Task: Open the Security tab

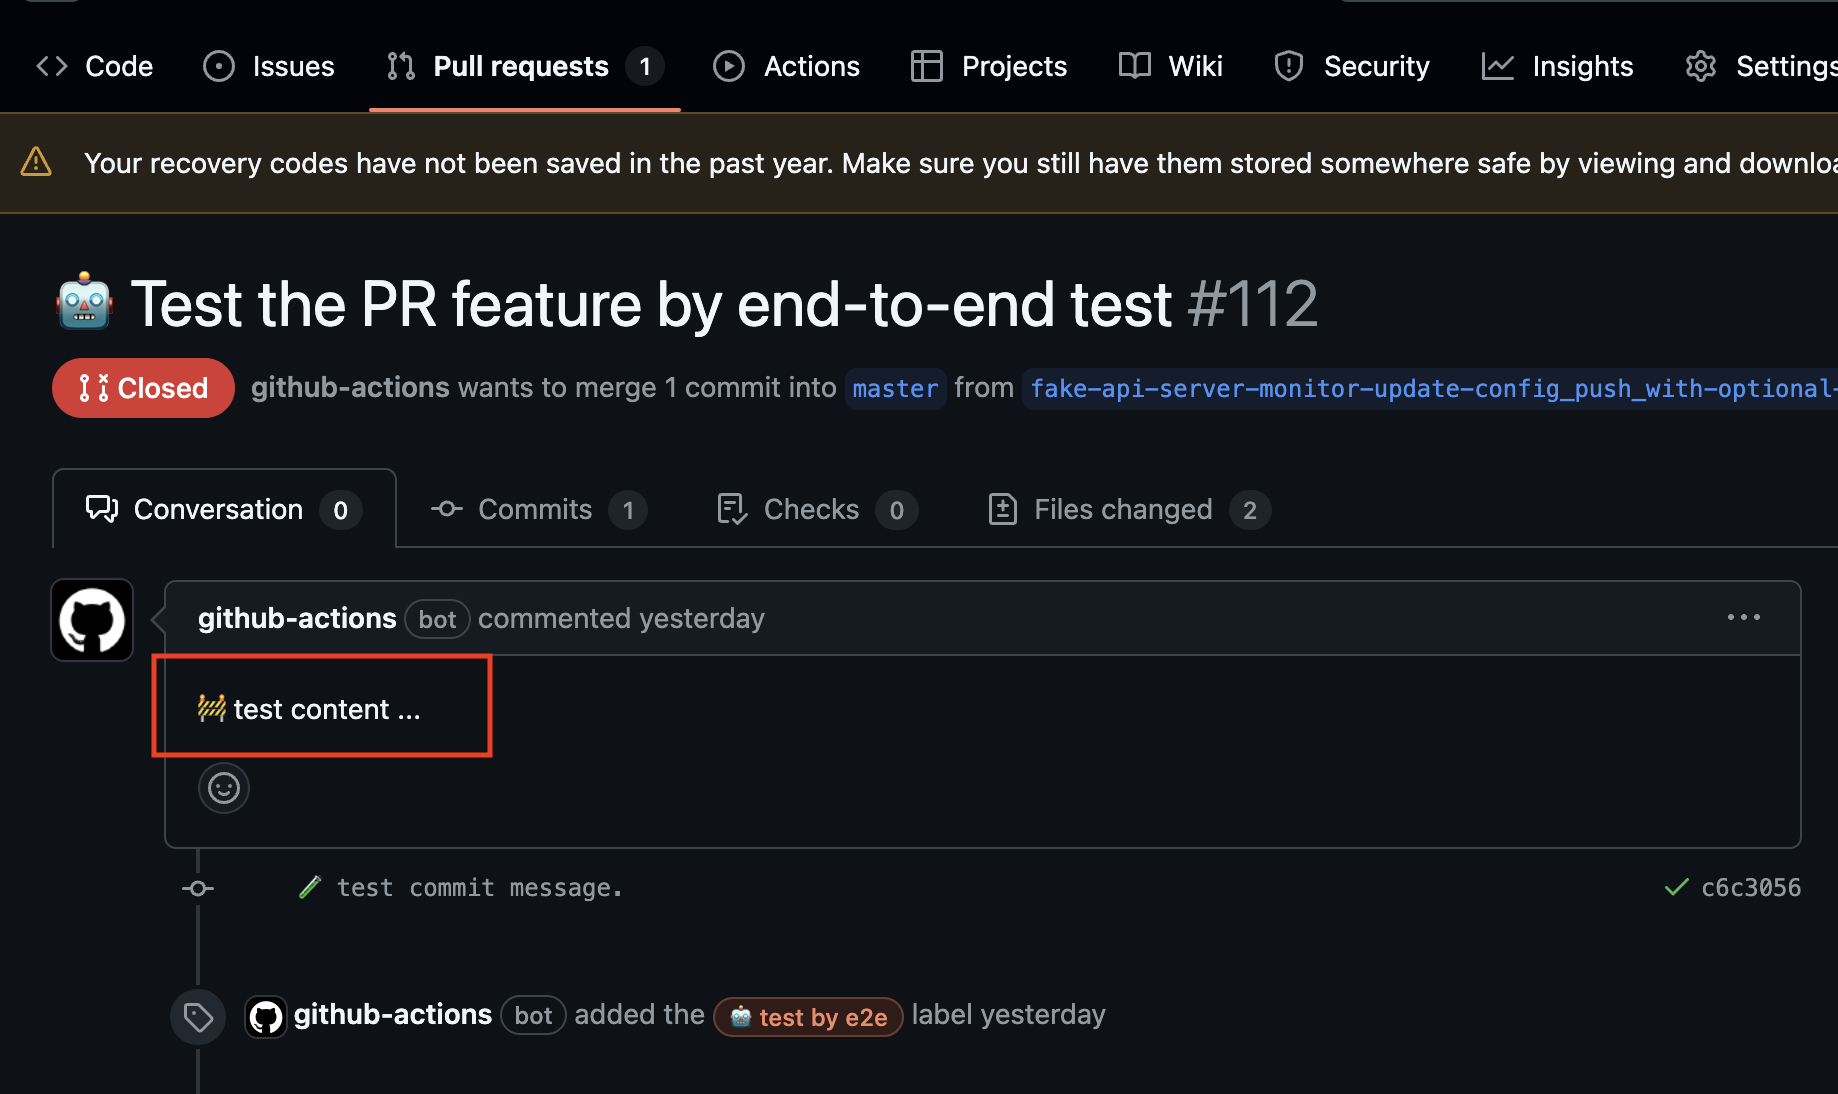Action: click(x=1352, y=66)
